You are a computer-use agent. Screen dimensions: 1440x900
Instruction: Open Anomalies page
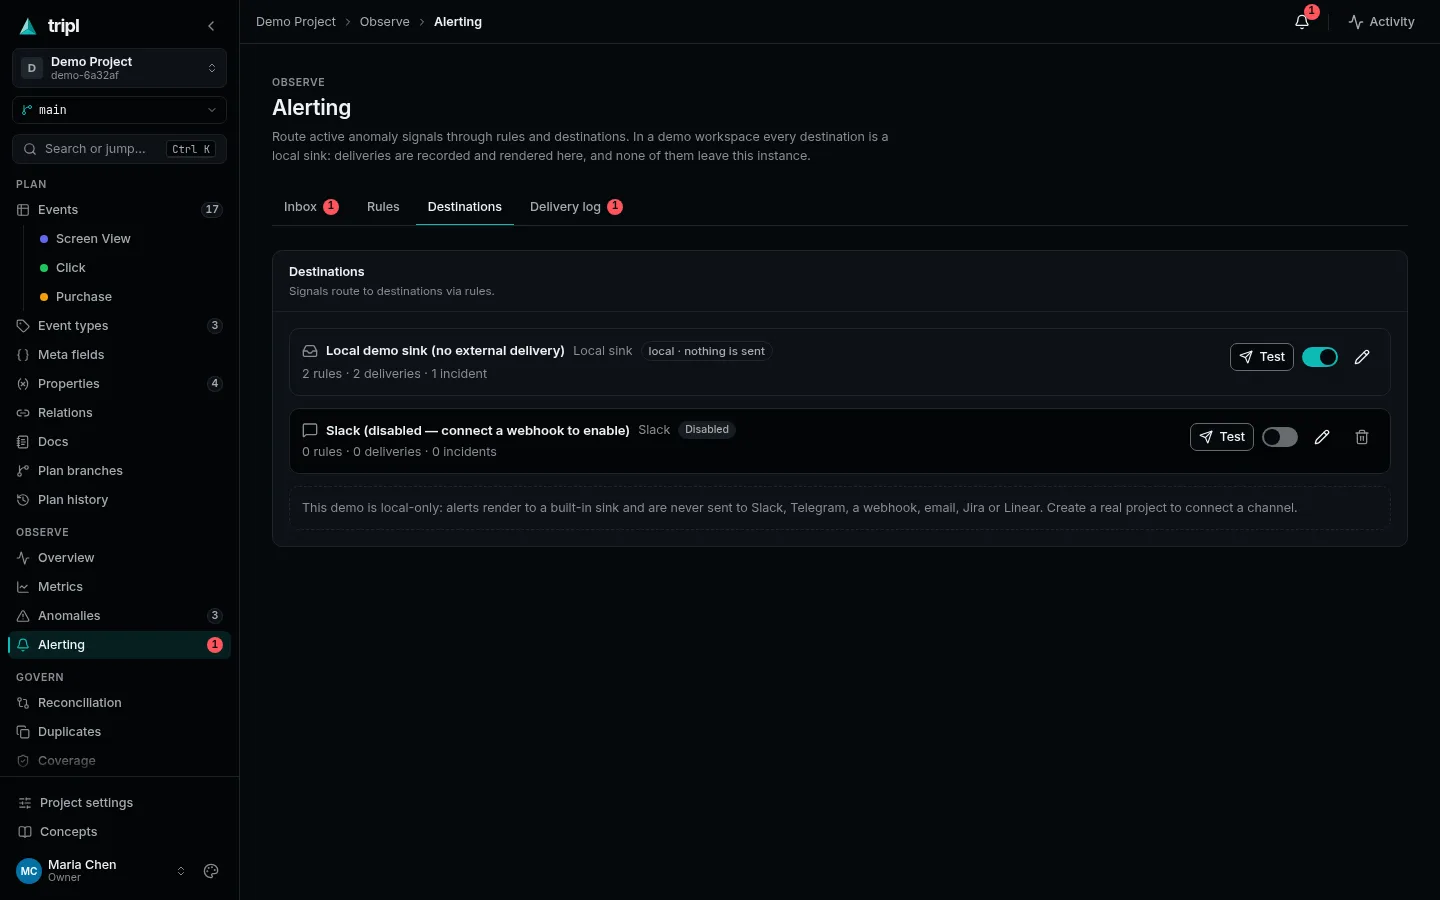119,616
